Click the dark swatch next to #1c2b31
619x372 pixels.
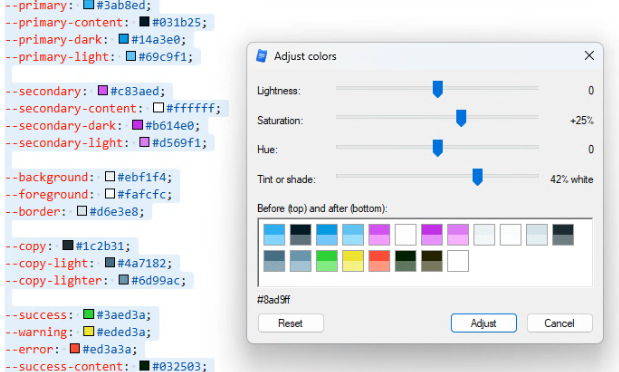(68, 245)
